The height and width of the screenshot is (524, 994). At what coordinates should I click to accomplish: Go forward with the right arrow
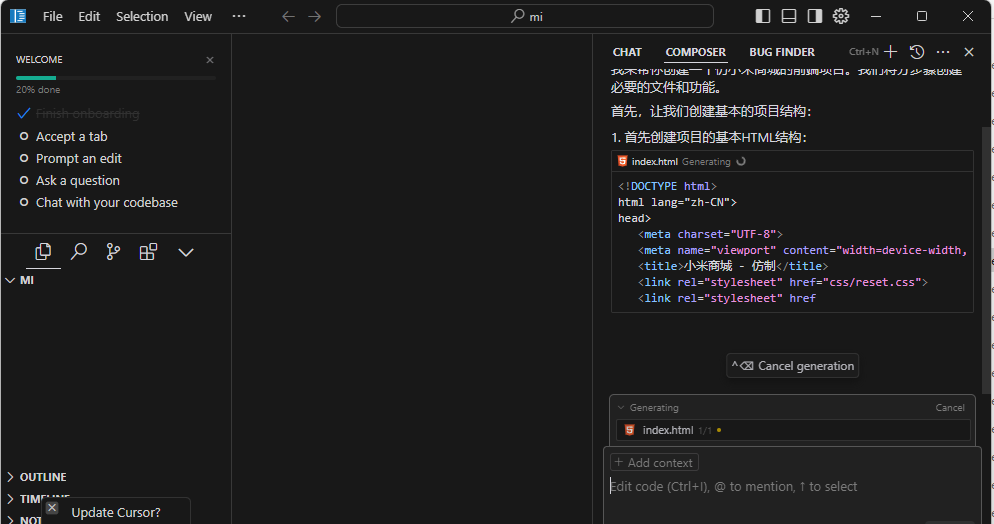pyautogui.click(x=314, y=16)
